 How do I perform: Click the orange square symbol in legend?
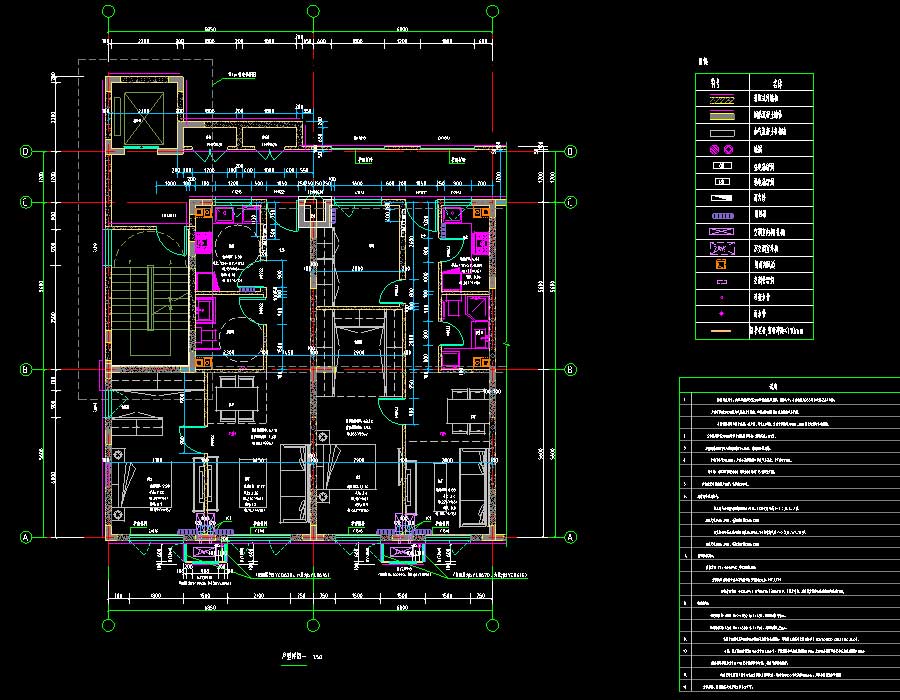coord(722,264)
